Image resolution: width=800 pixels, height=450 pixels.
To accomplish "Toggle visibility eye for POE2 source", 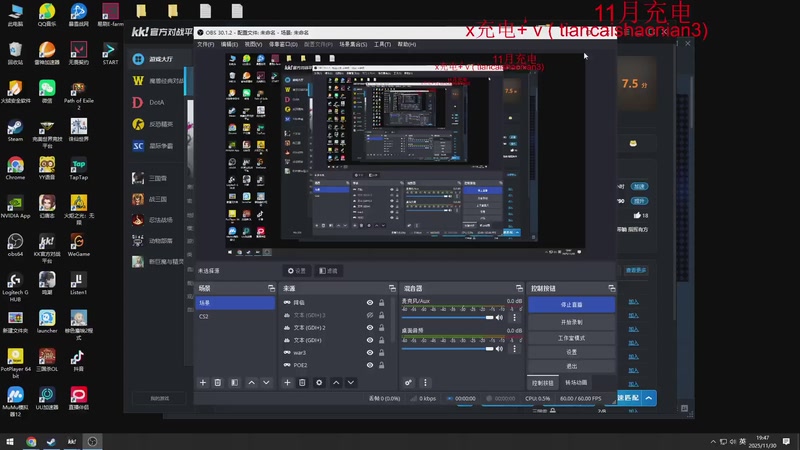I will click(x=370, y=365).
